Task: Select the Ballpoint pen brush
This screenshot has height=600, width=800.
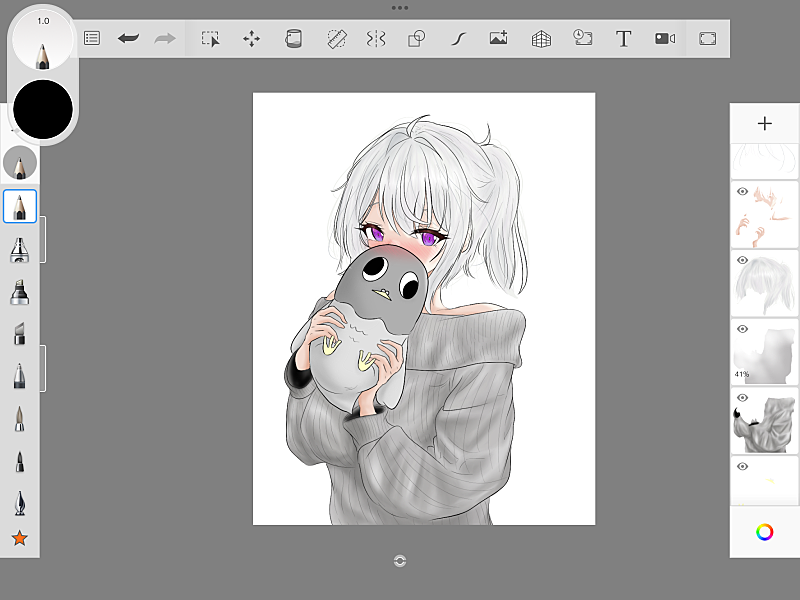Action: pos(19,377)
